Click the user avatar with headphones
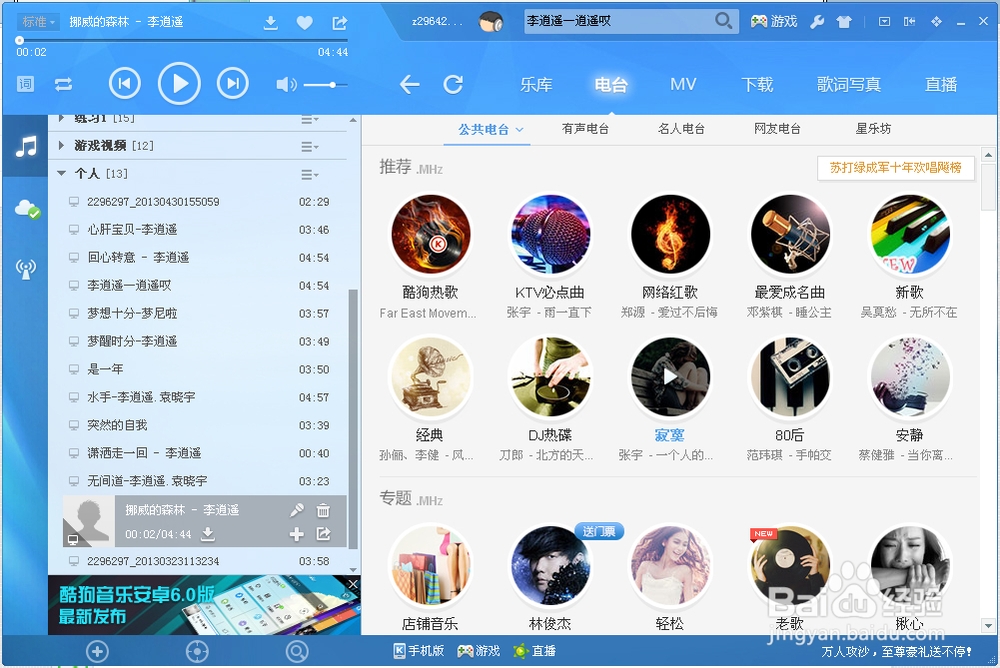Screen dimensions: 1000x668 coord(490,22)
